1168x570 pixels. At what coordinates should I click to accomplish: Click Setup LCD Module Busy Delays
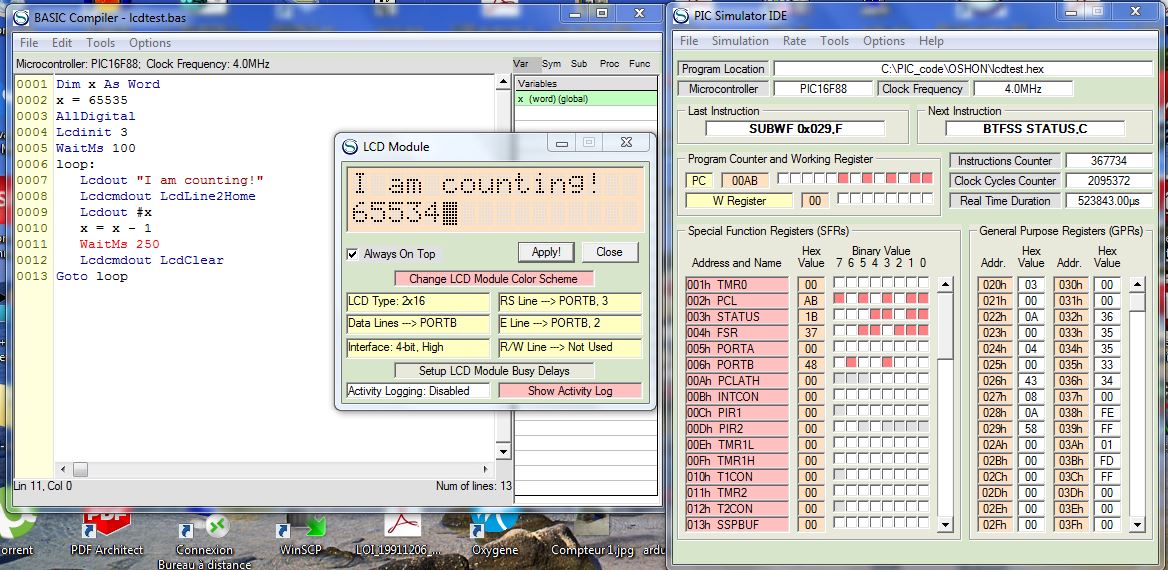pos(495,370)
